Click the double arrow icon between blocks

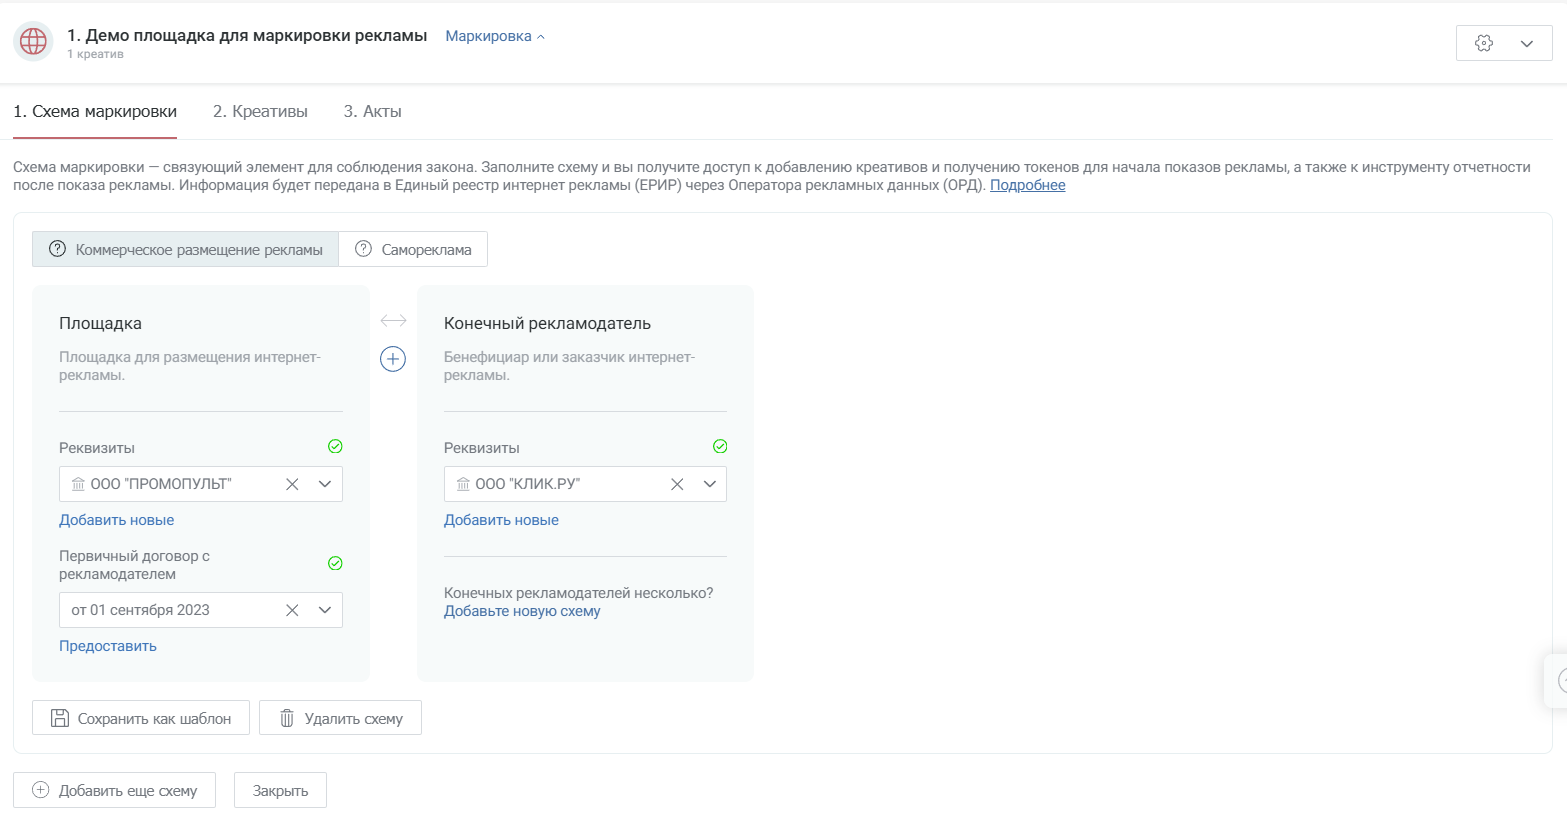393,321
